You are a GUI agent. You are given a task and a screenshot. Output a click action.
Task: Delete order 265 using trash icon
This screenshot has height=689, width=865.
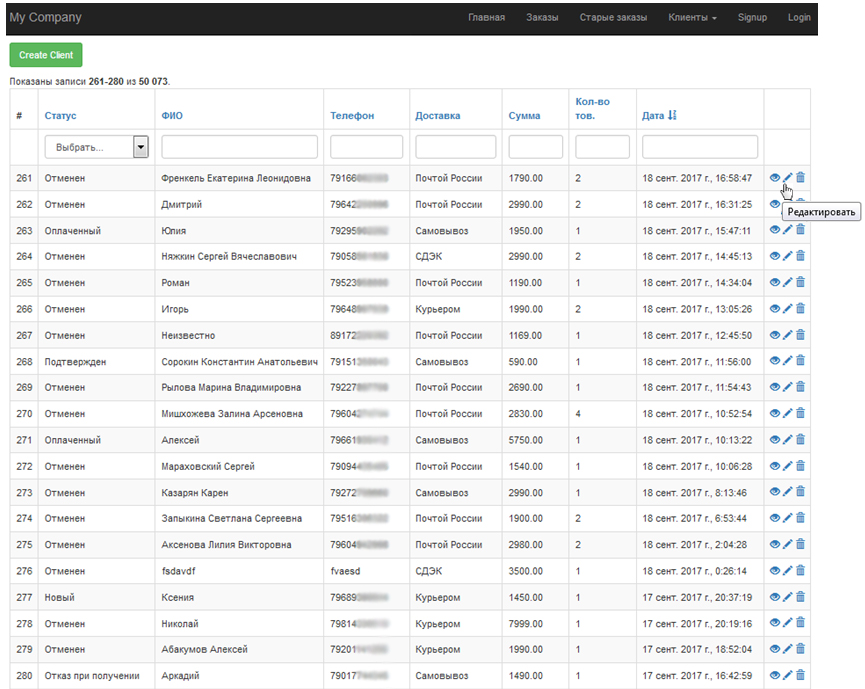pos(800,283)
